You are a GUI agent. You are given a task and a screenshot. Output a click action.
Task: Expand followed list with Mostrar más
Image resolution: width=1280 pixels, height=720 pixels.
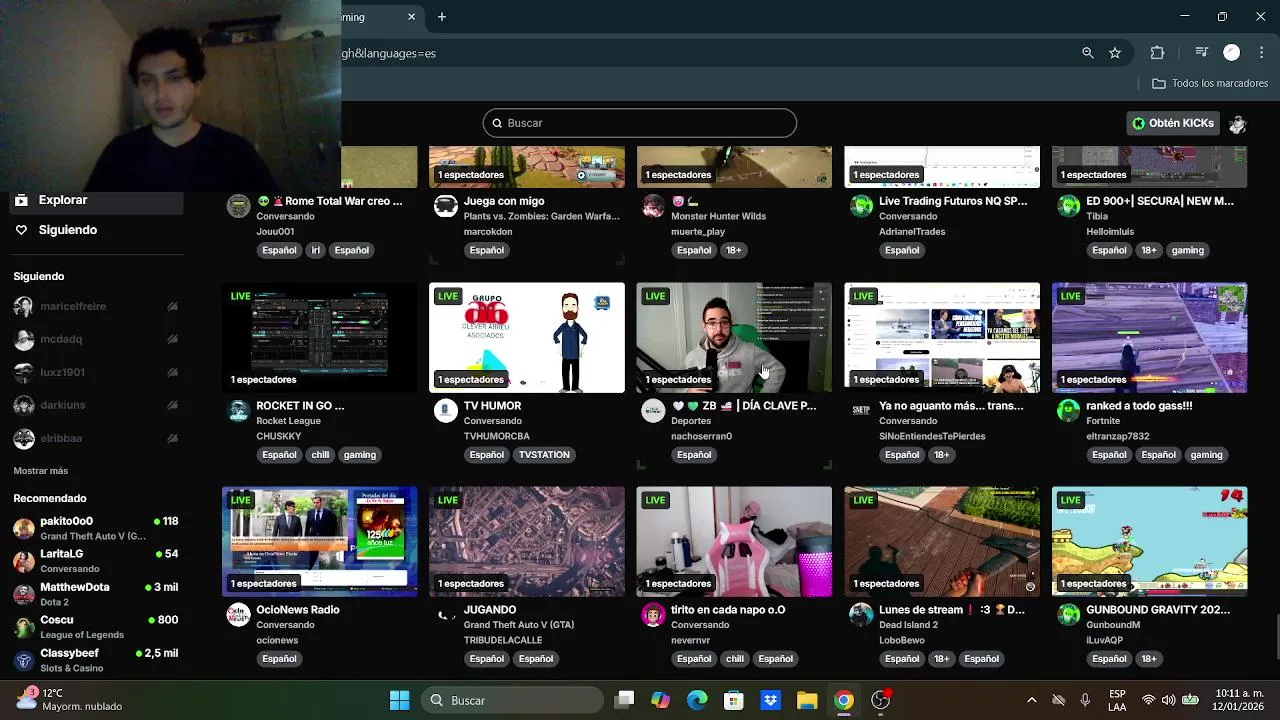click(x=41, y=471)
